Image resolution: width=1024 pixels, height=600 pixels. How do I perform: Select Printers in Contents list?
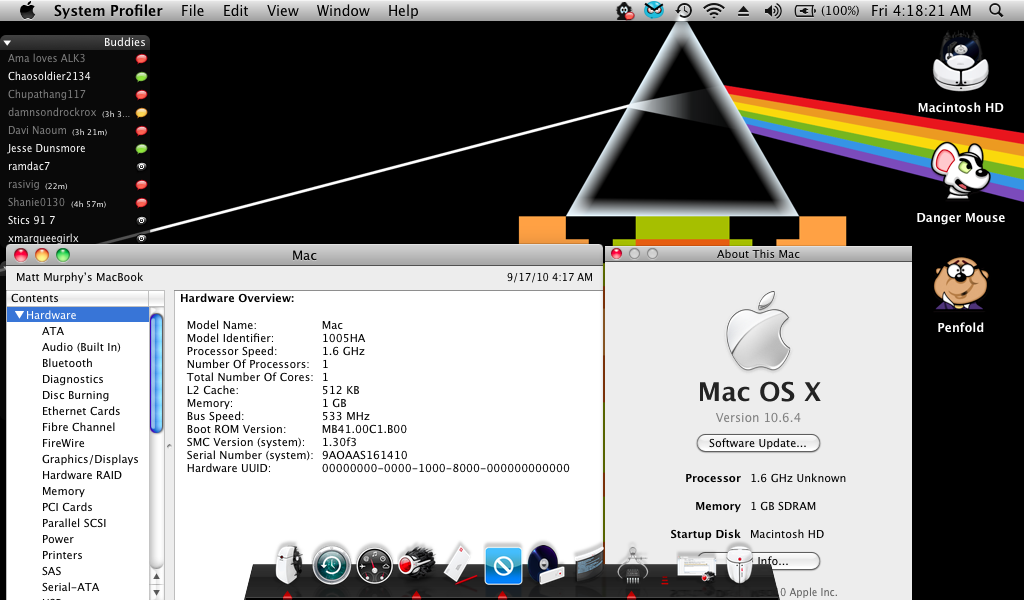62,555
